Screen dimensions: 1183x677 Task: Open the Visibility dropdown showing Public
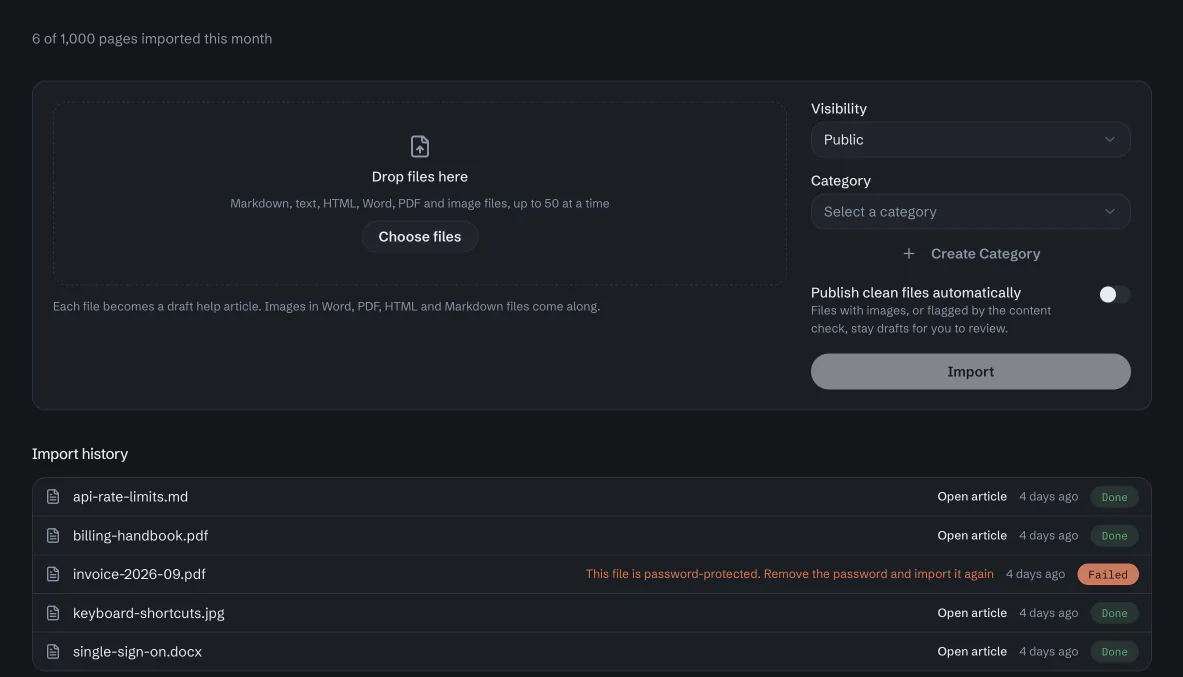coord(970,140)
